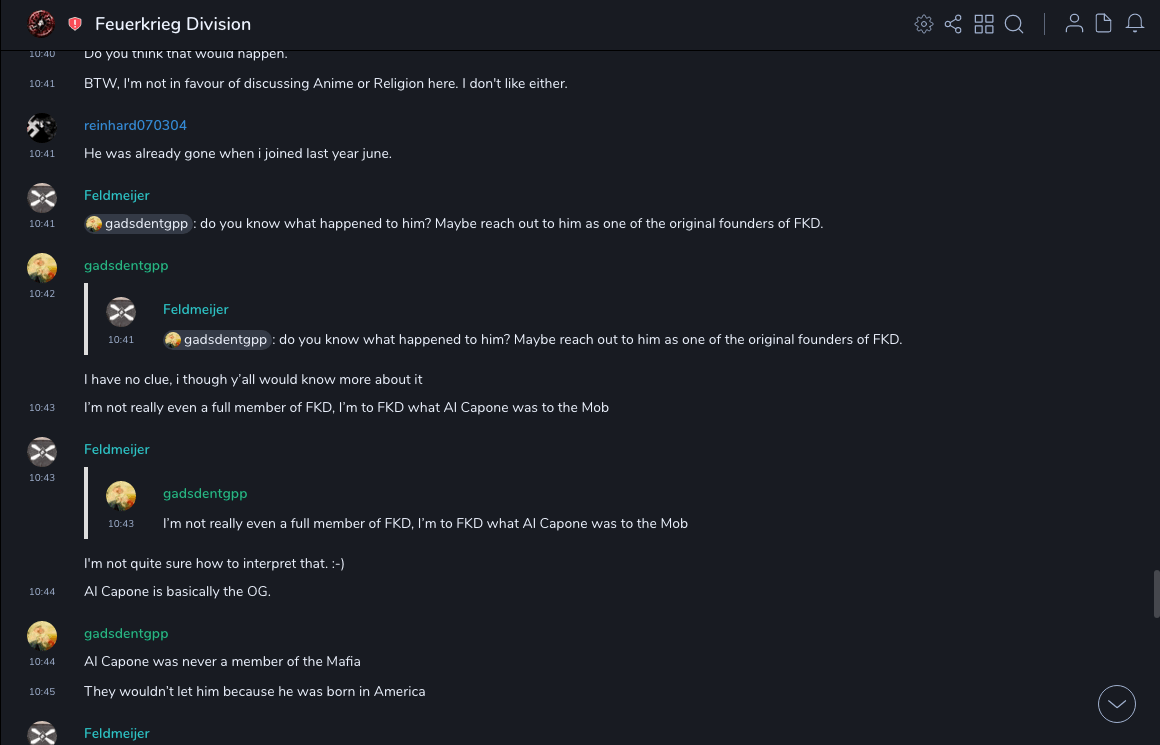Open the members person icon
Screen dimensions: 1160x745
(1074, 24)
